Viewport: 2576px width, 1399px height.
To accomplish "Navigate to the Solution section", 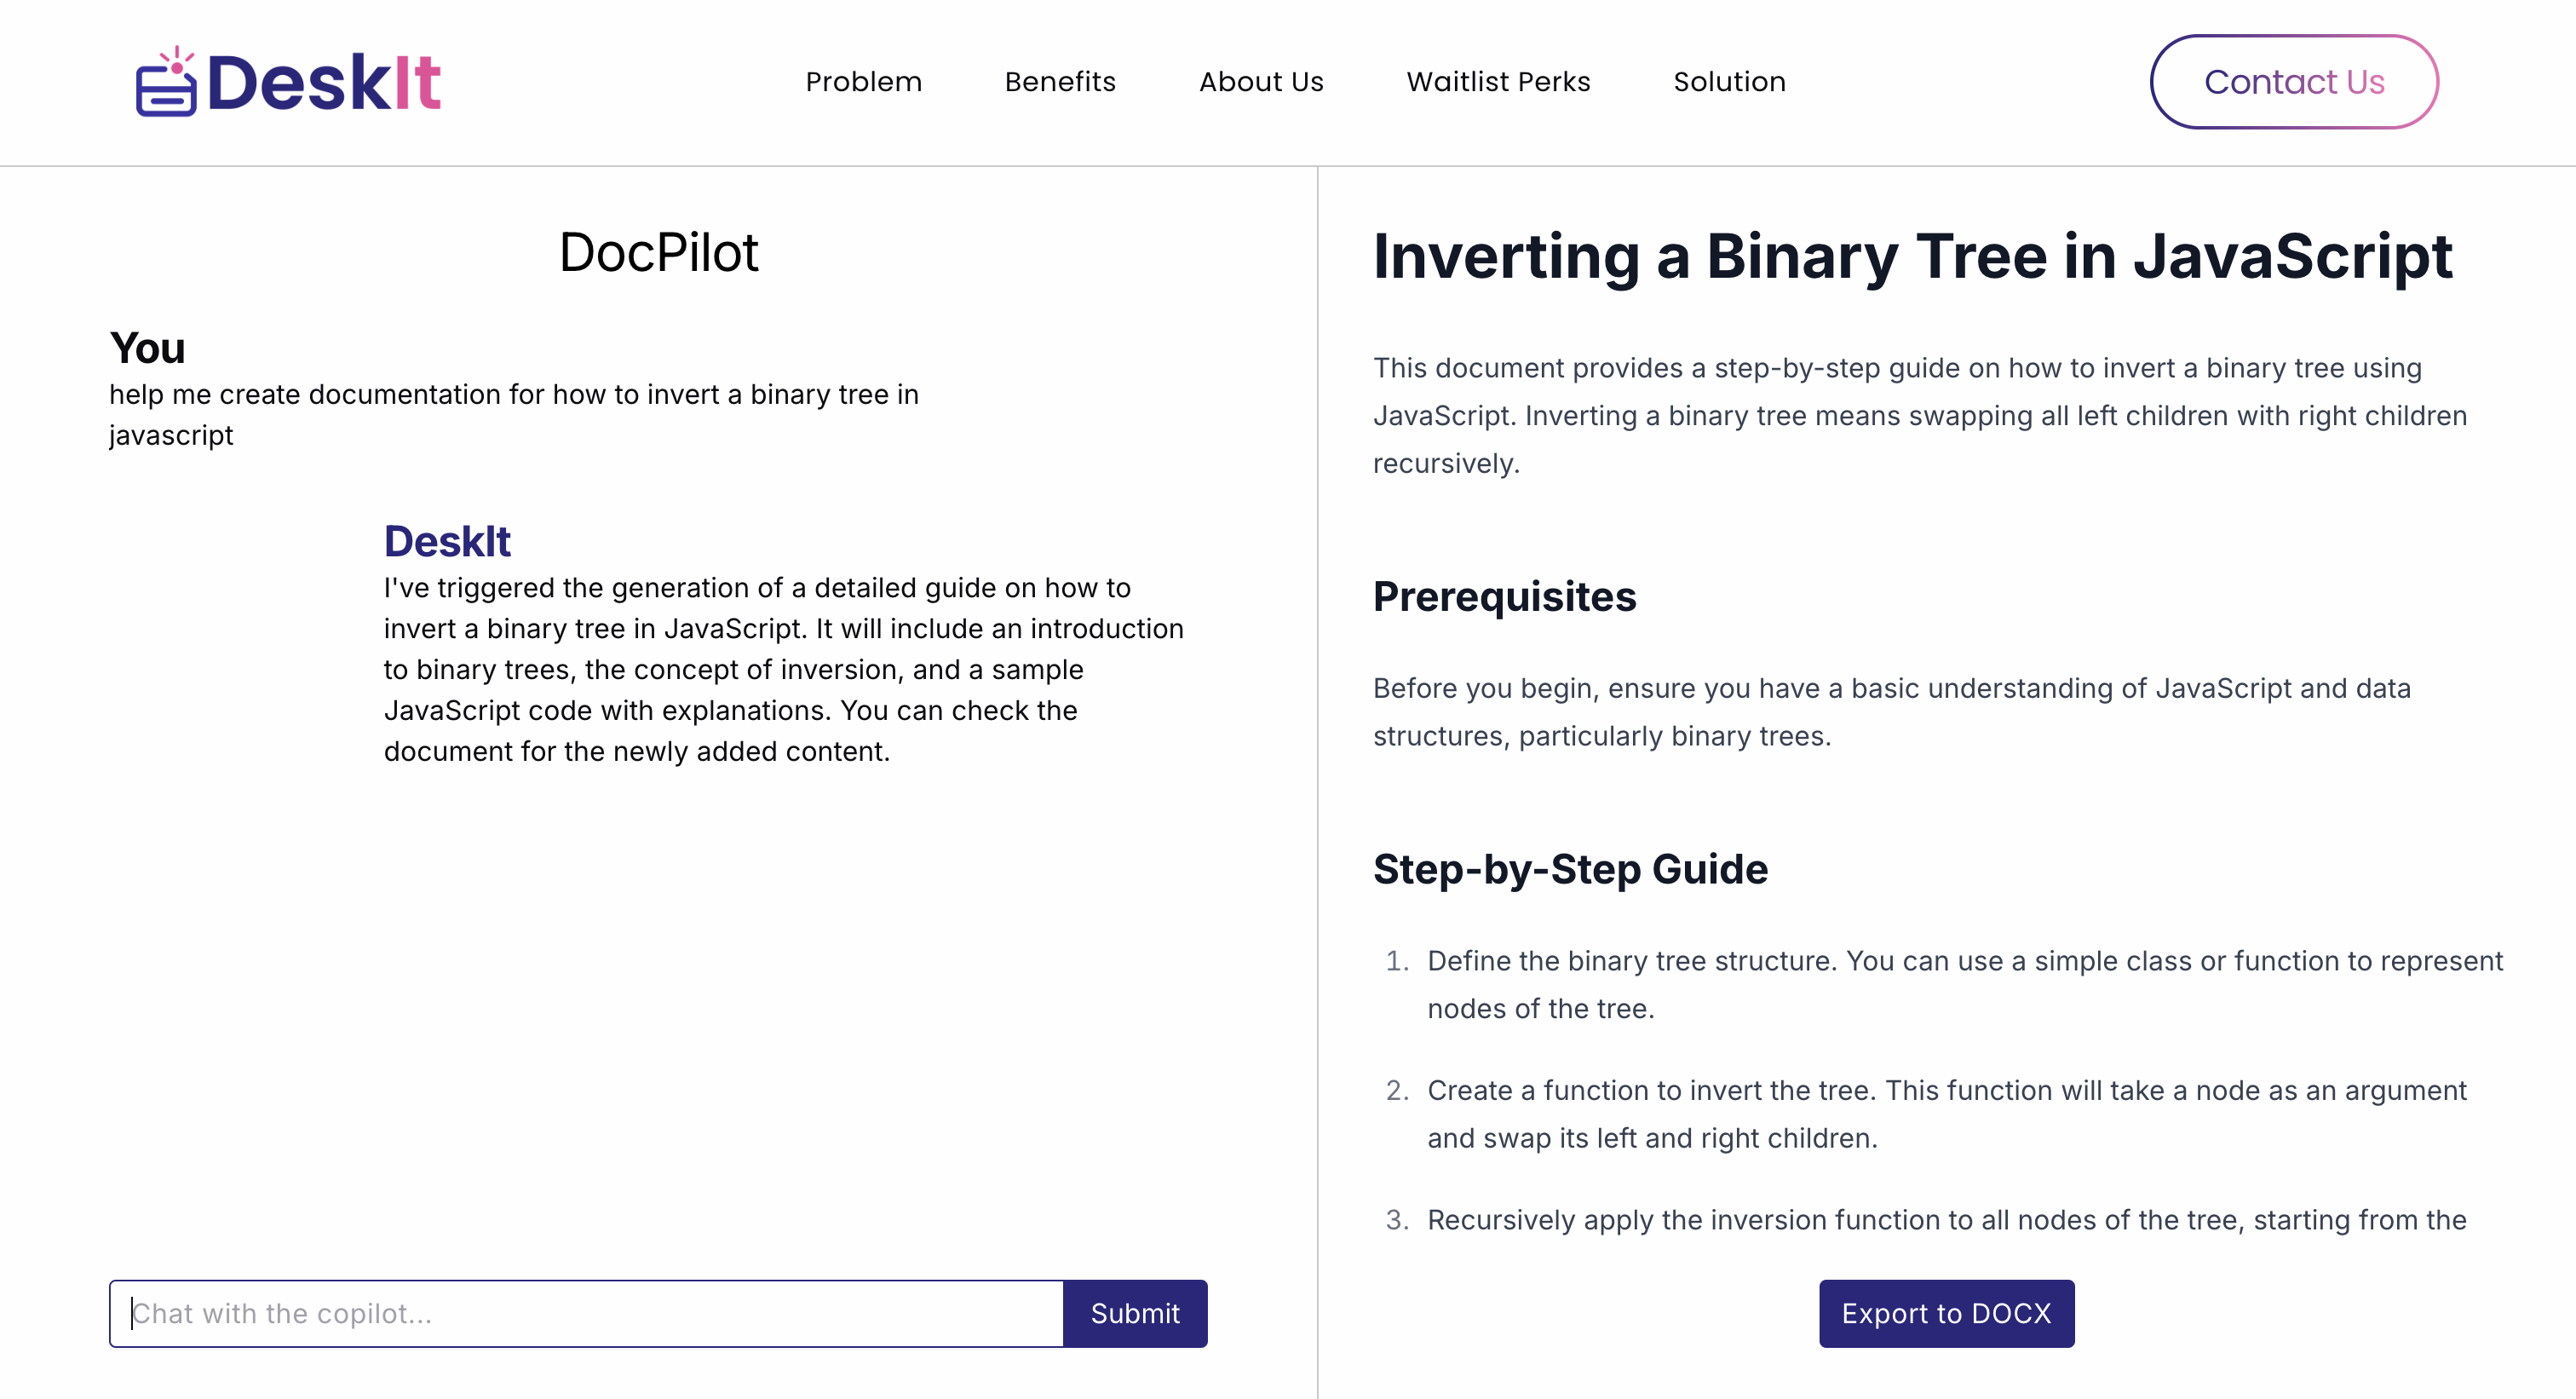I will (1729, 82).
